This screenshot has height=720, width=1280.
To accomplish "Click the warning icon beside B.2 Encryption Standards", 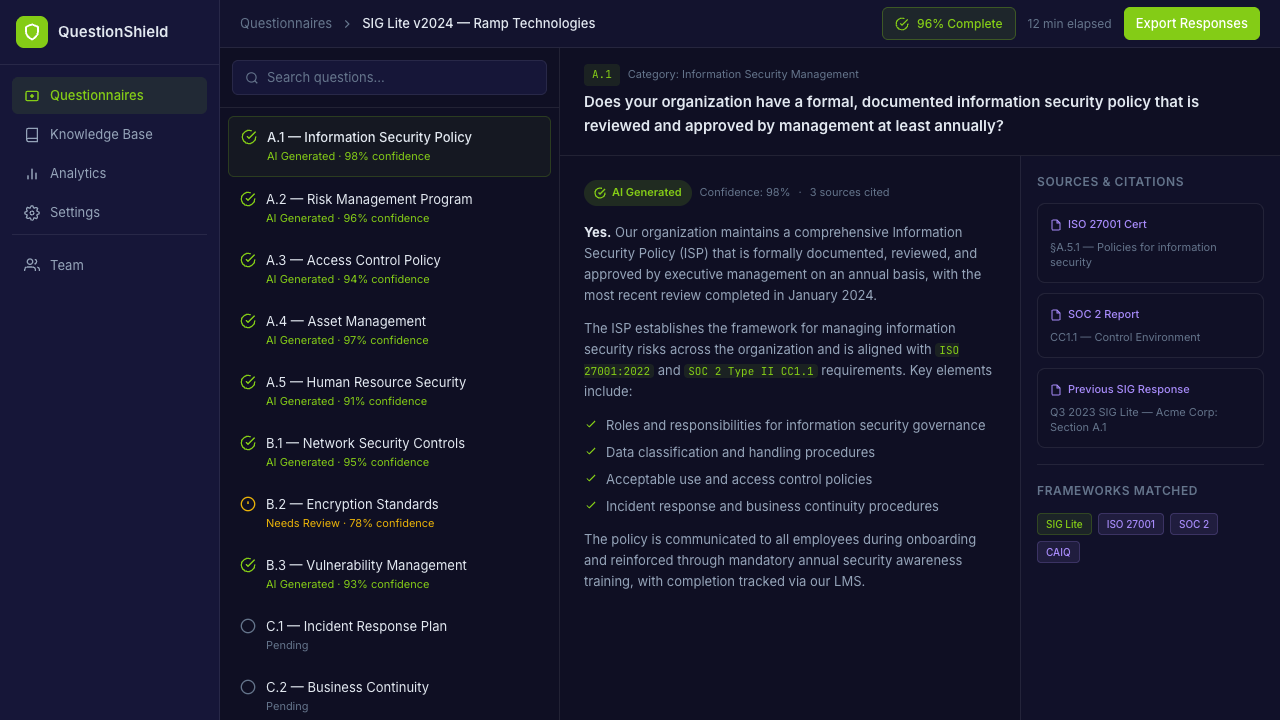I will click(248, 504).
